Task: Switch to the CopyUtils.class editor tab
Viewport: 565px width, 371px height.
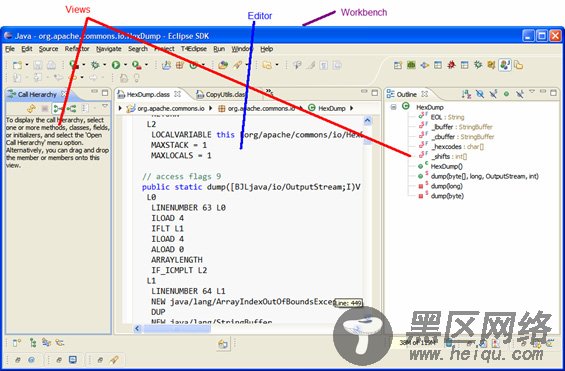Action: (x=221, y=94)
